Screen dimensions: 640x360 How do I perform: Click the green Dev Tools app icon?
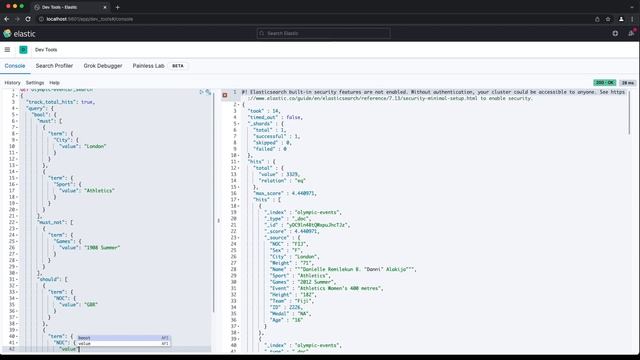(x=23, y=49)
